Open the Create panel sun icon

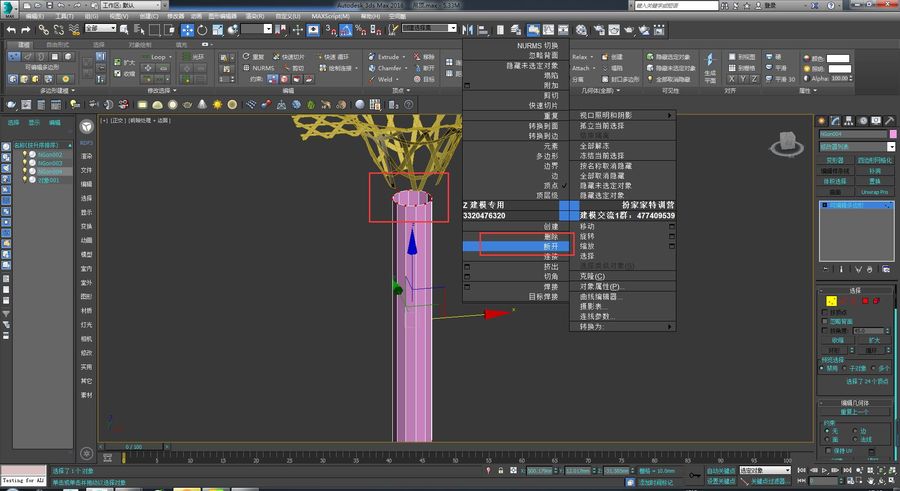pos(821,121)
